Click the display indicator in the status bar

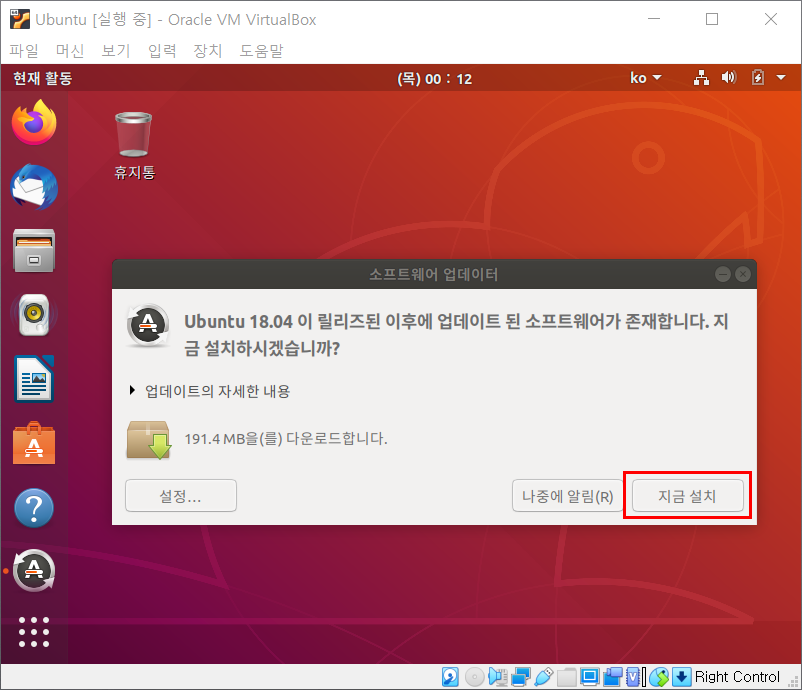(589, 677)
